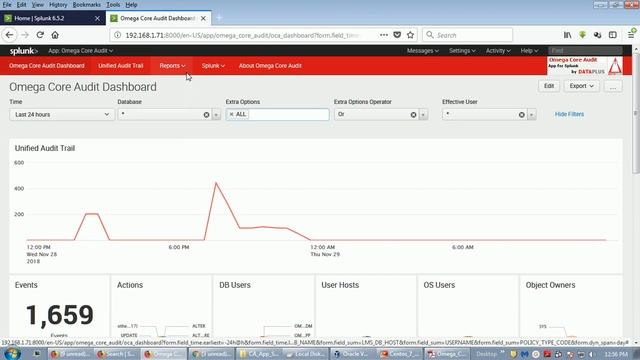Open the Splunk navigation menu in red bar
This screenshot has height=360, width=640.
point(213,66)
